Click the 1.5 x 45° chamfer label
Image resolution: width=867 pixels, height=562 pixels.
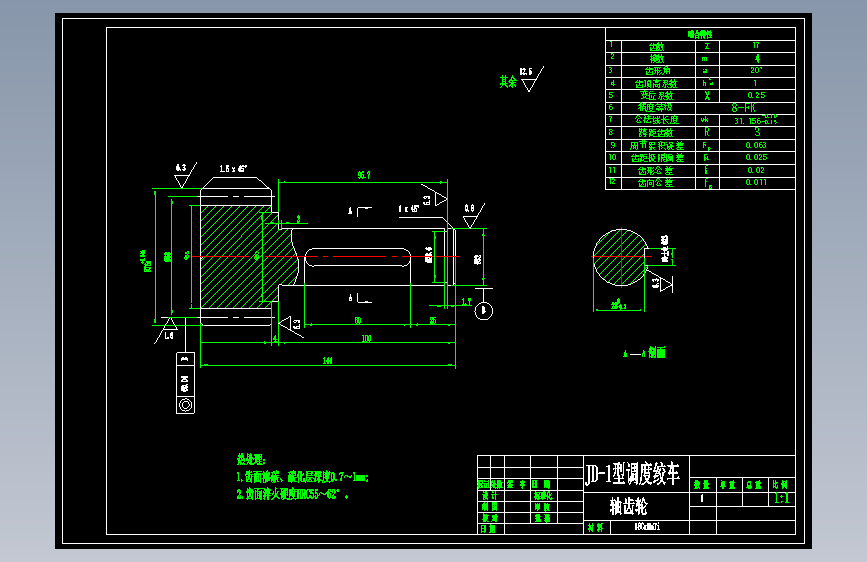point(233,169)
